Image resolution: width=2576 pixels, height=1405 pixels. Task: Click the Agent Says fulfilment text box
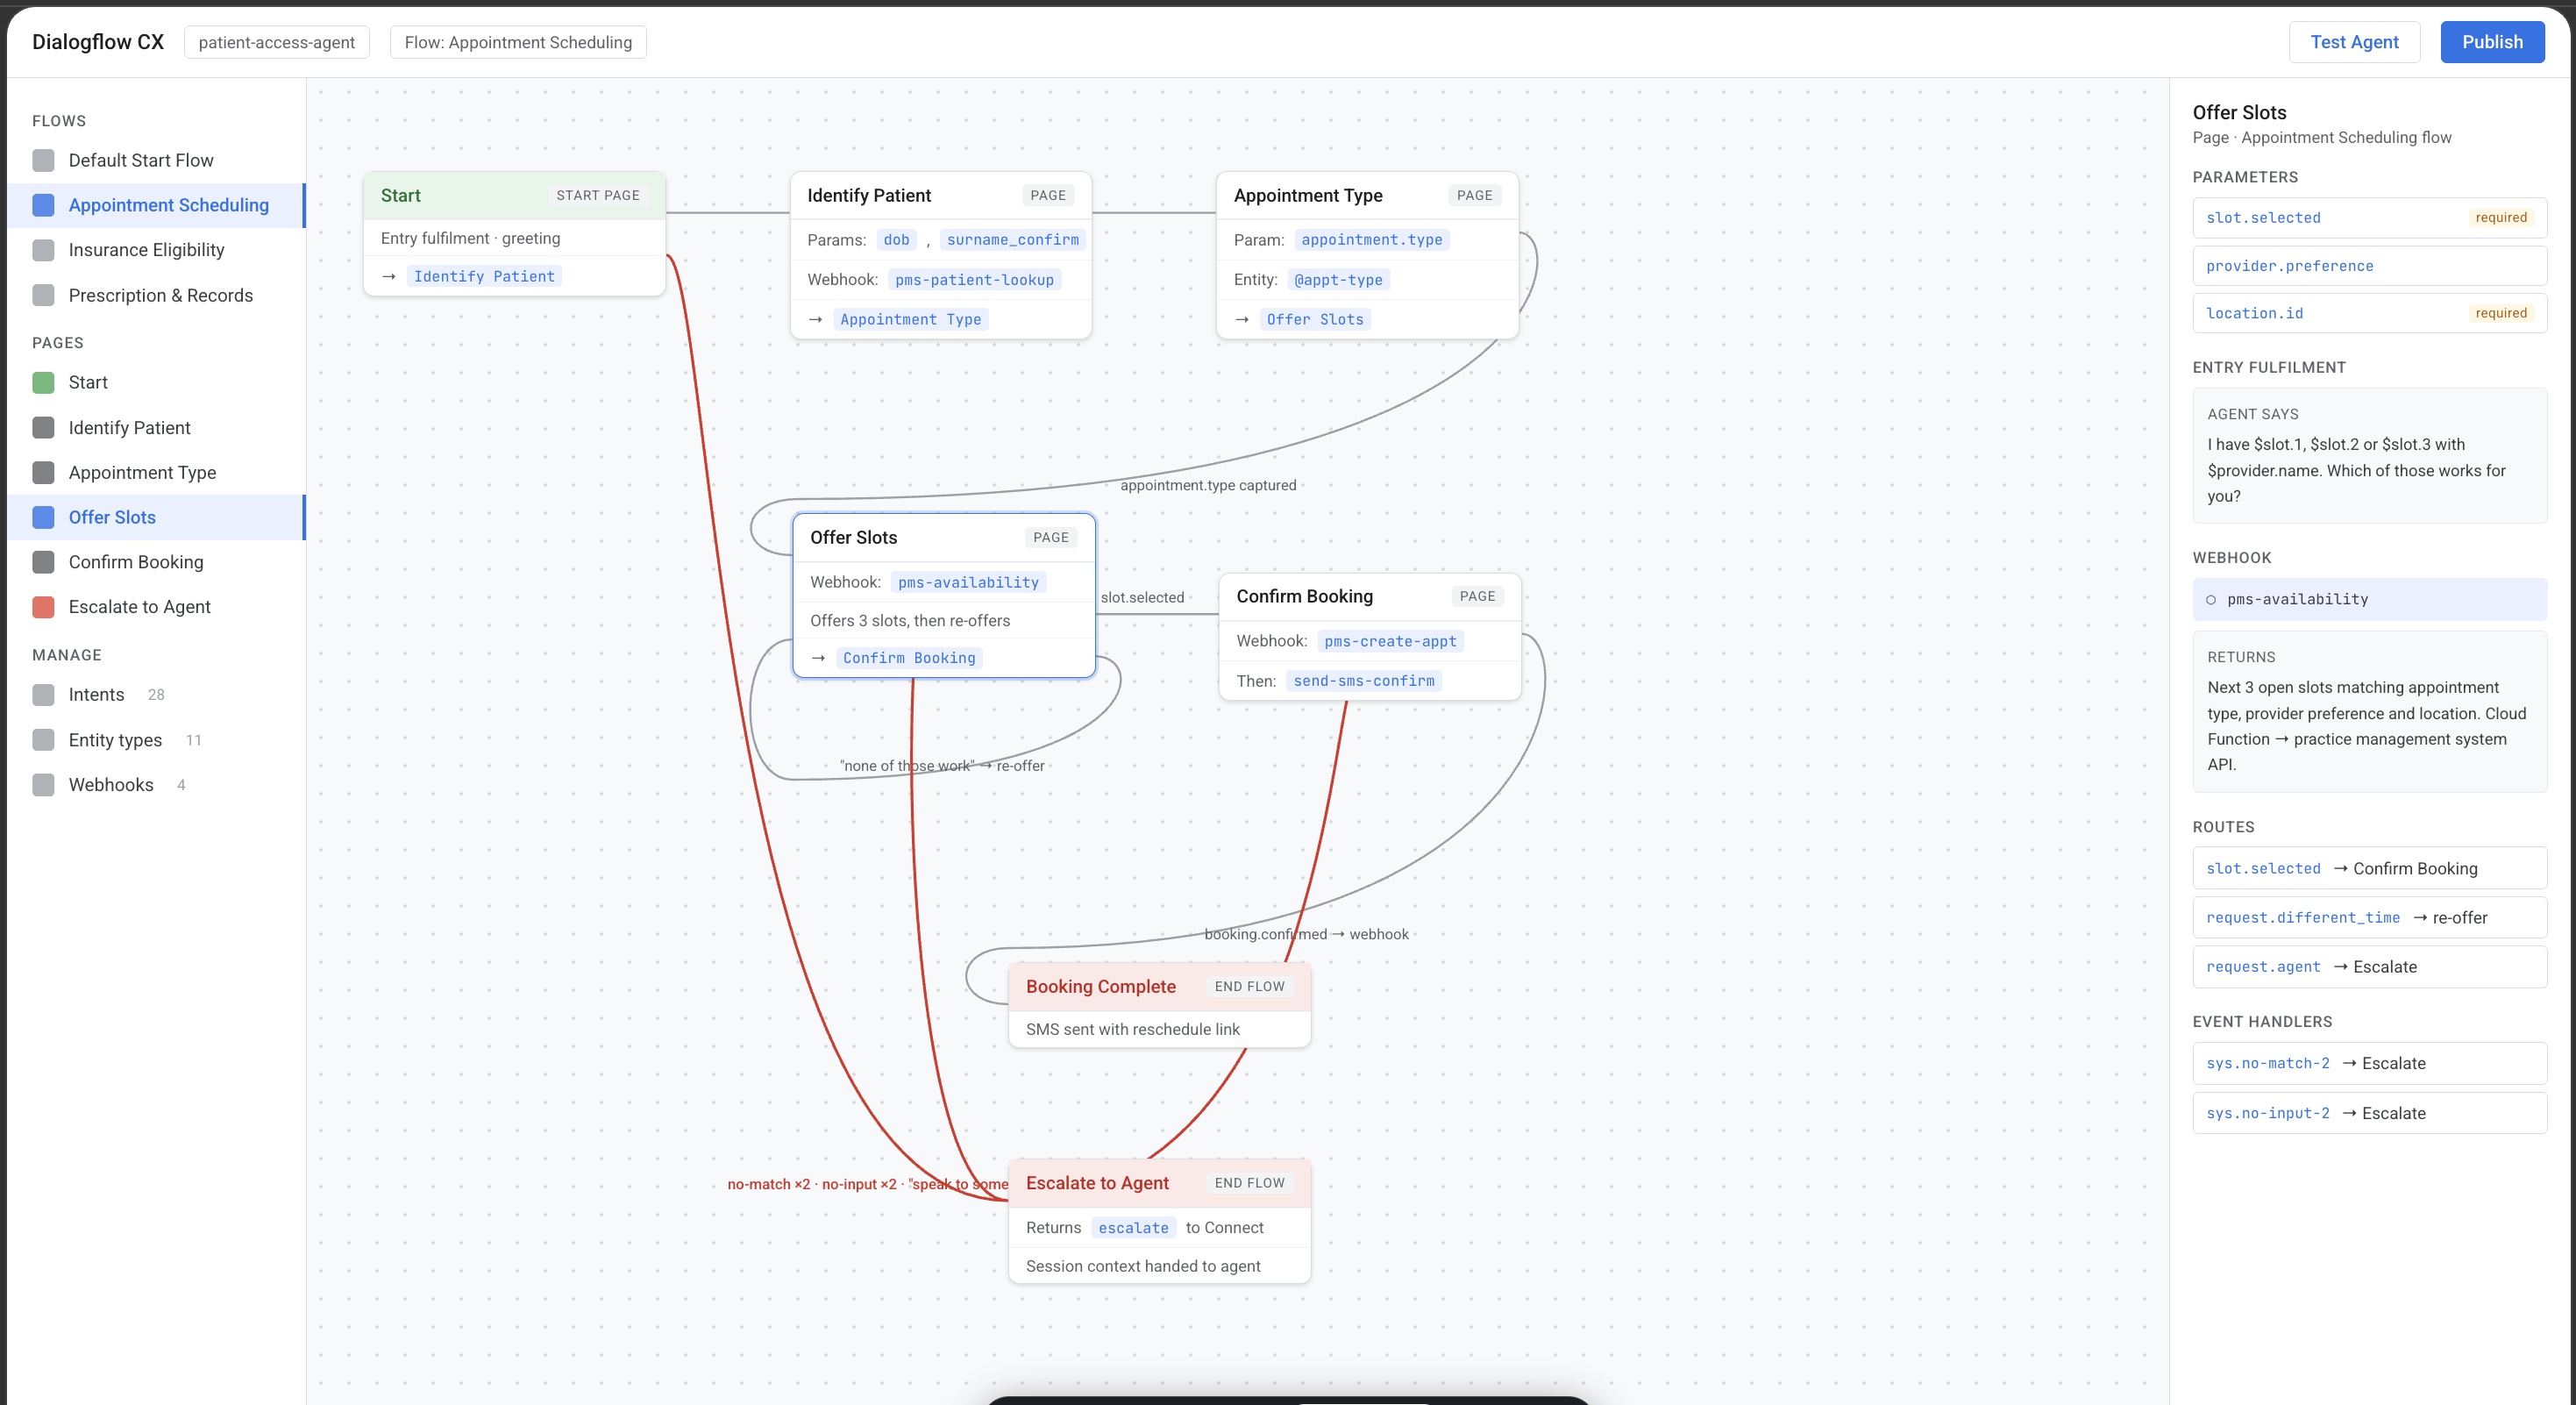2369,456
